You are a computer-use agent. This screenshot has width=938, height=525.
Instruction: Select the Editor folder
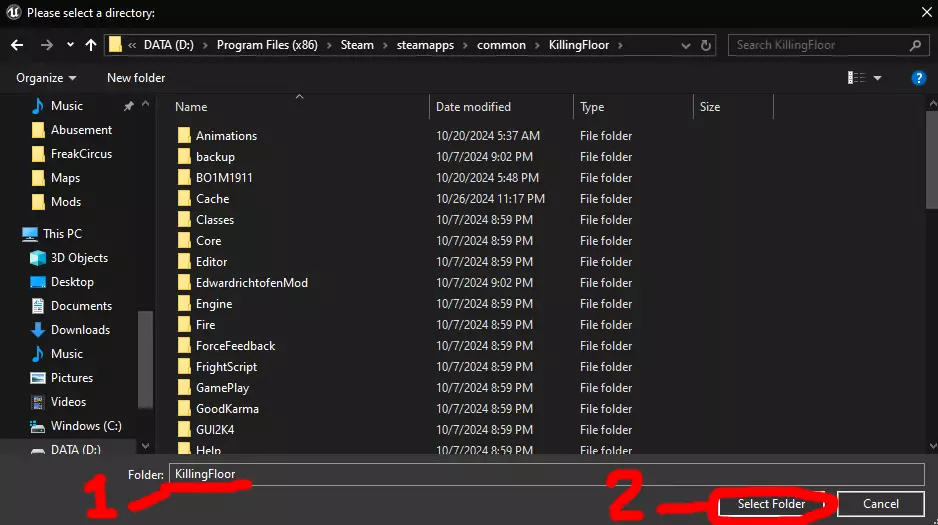pos(211,261)
